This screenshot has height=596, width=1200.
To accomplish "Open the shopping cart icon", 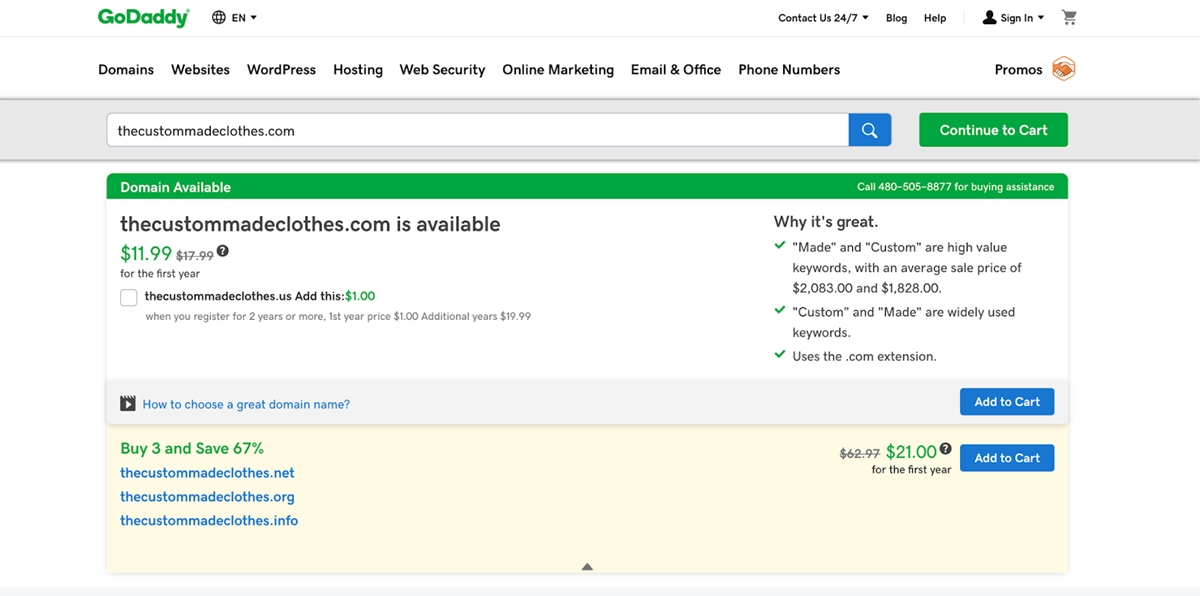I will (x=1069, y=17).
